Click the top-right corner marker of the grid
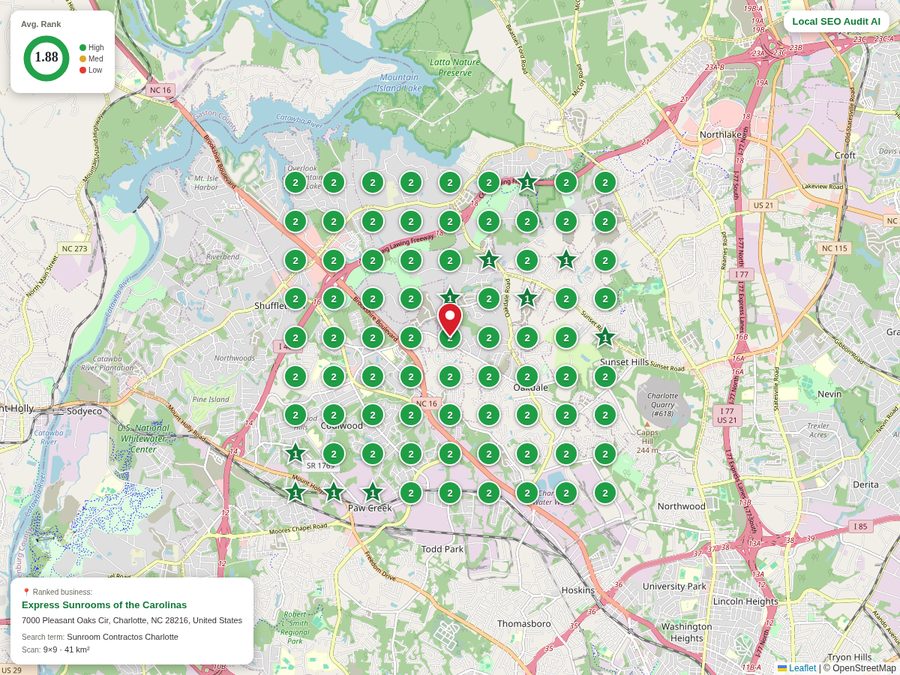The image size is (900, 675). pos(605,183)
